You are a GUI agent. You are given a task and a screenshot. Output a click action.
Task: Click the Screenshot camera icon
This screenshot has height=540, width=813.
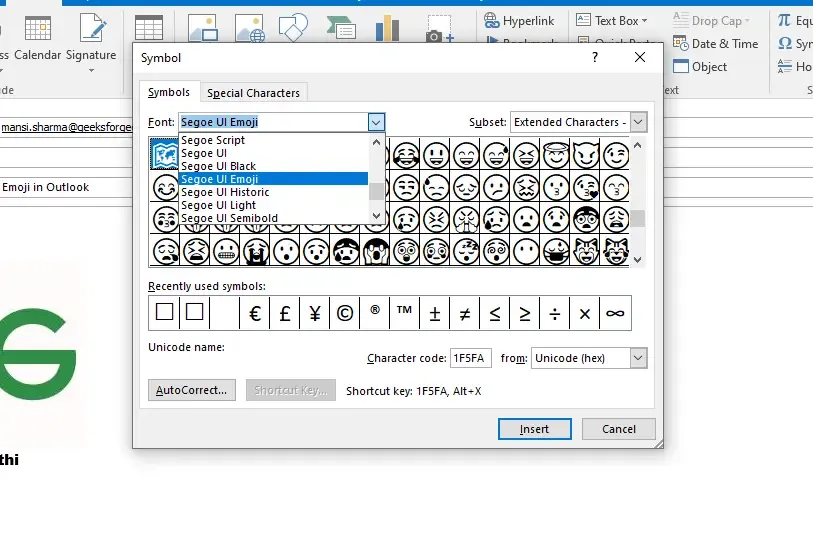(x=440, y=29)
